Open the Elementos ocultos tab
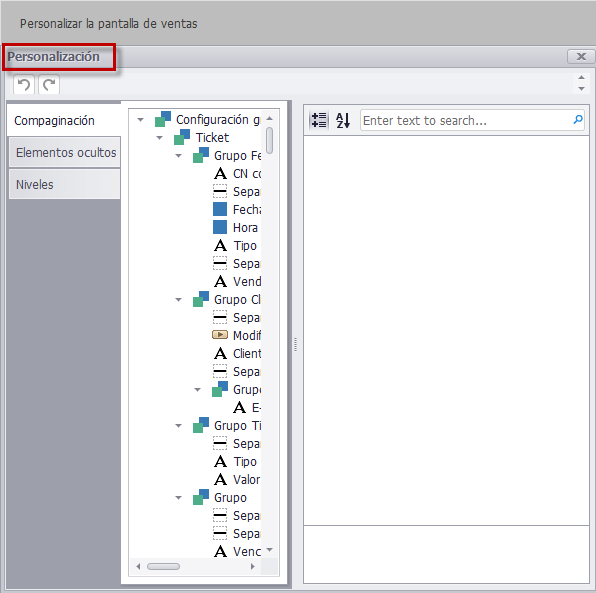Image resolution: width=596 pixels, height=593 pixels. 65,152
